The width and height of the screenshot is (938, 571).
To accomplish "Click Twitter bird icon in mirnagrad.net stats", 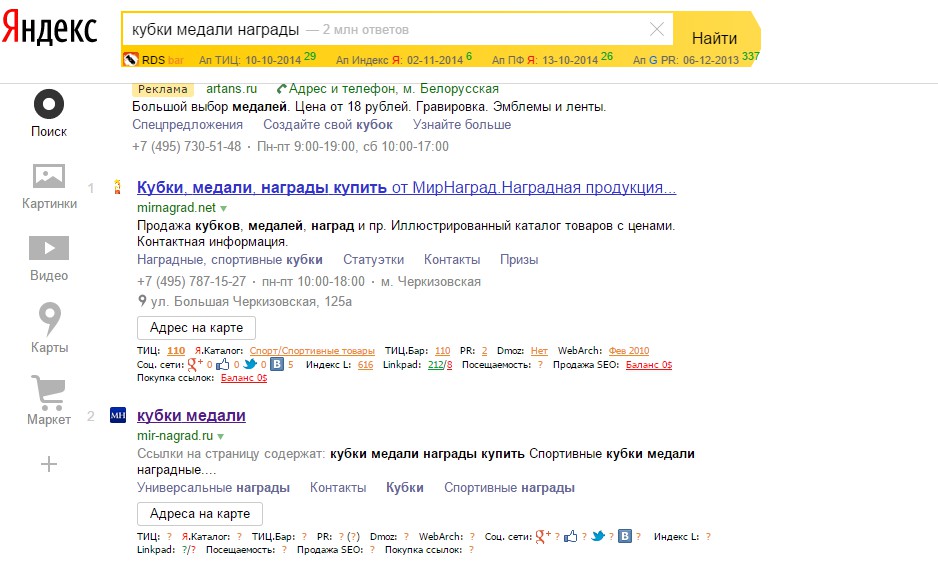I will pos(250,364).
